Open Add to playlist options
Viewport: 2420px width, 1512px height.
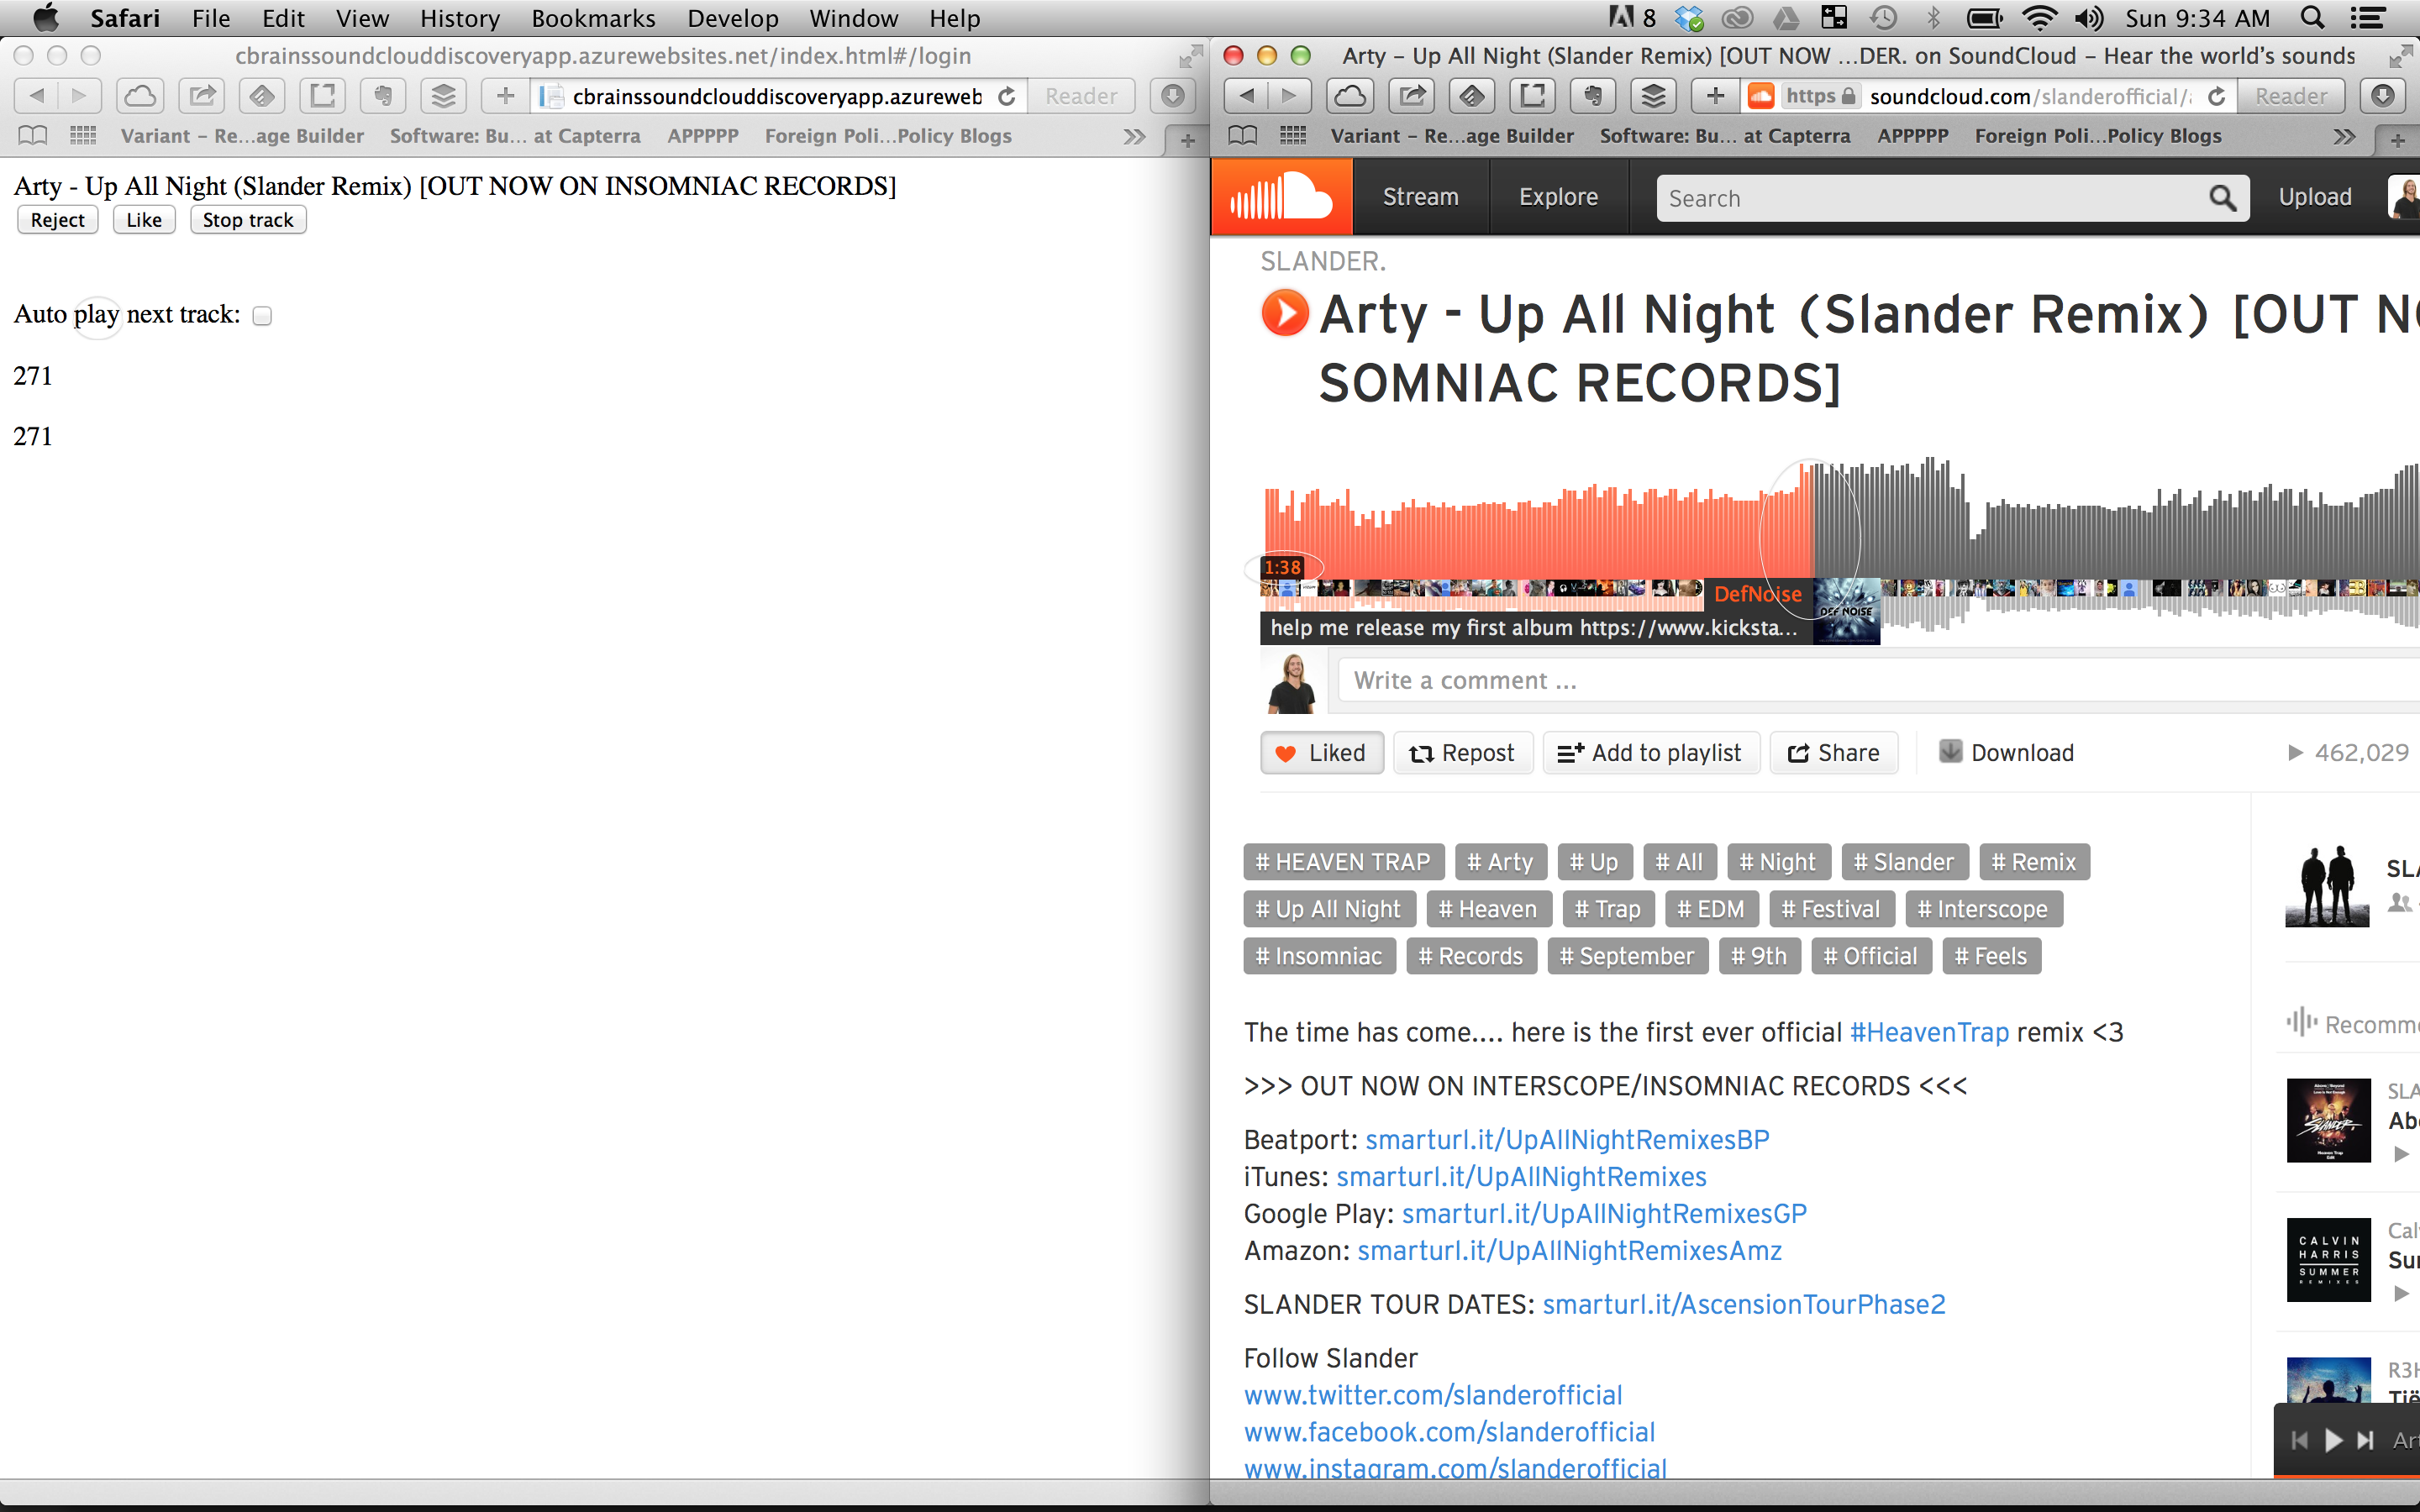(x=1651, y=753)
